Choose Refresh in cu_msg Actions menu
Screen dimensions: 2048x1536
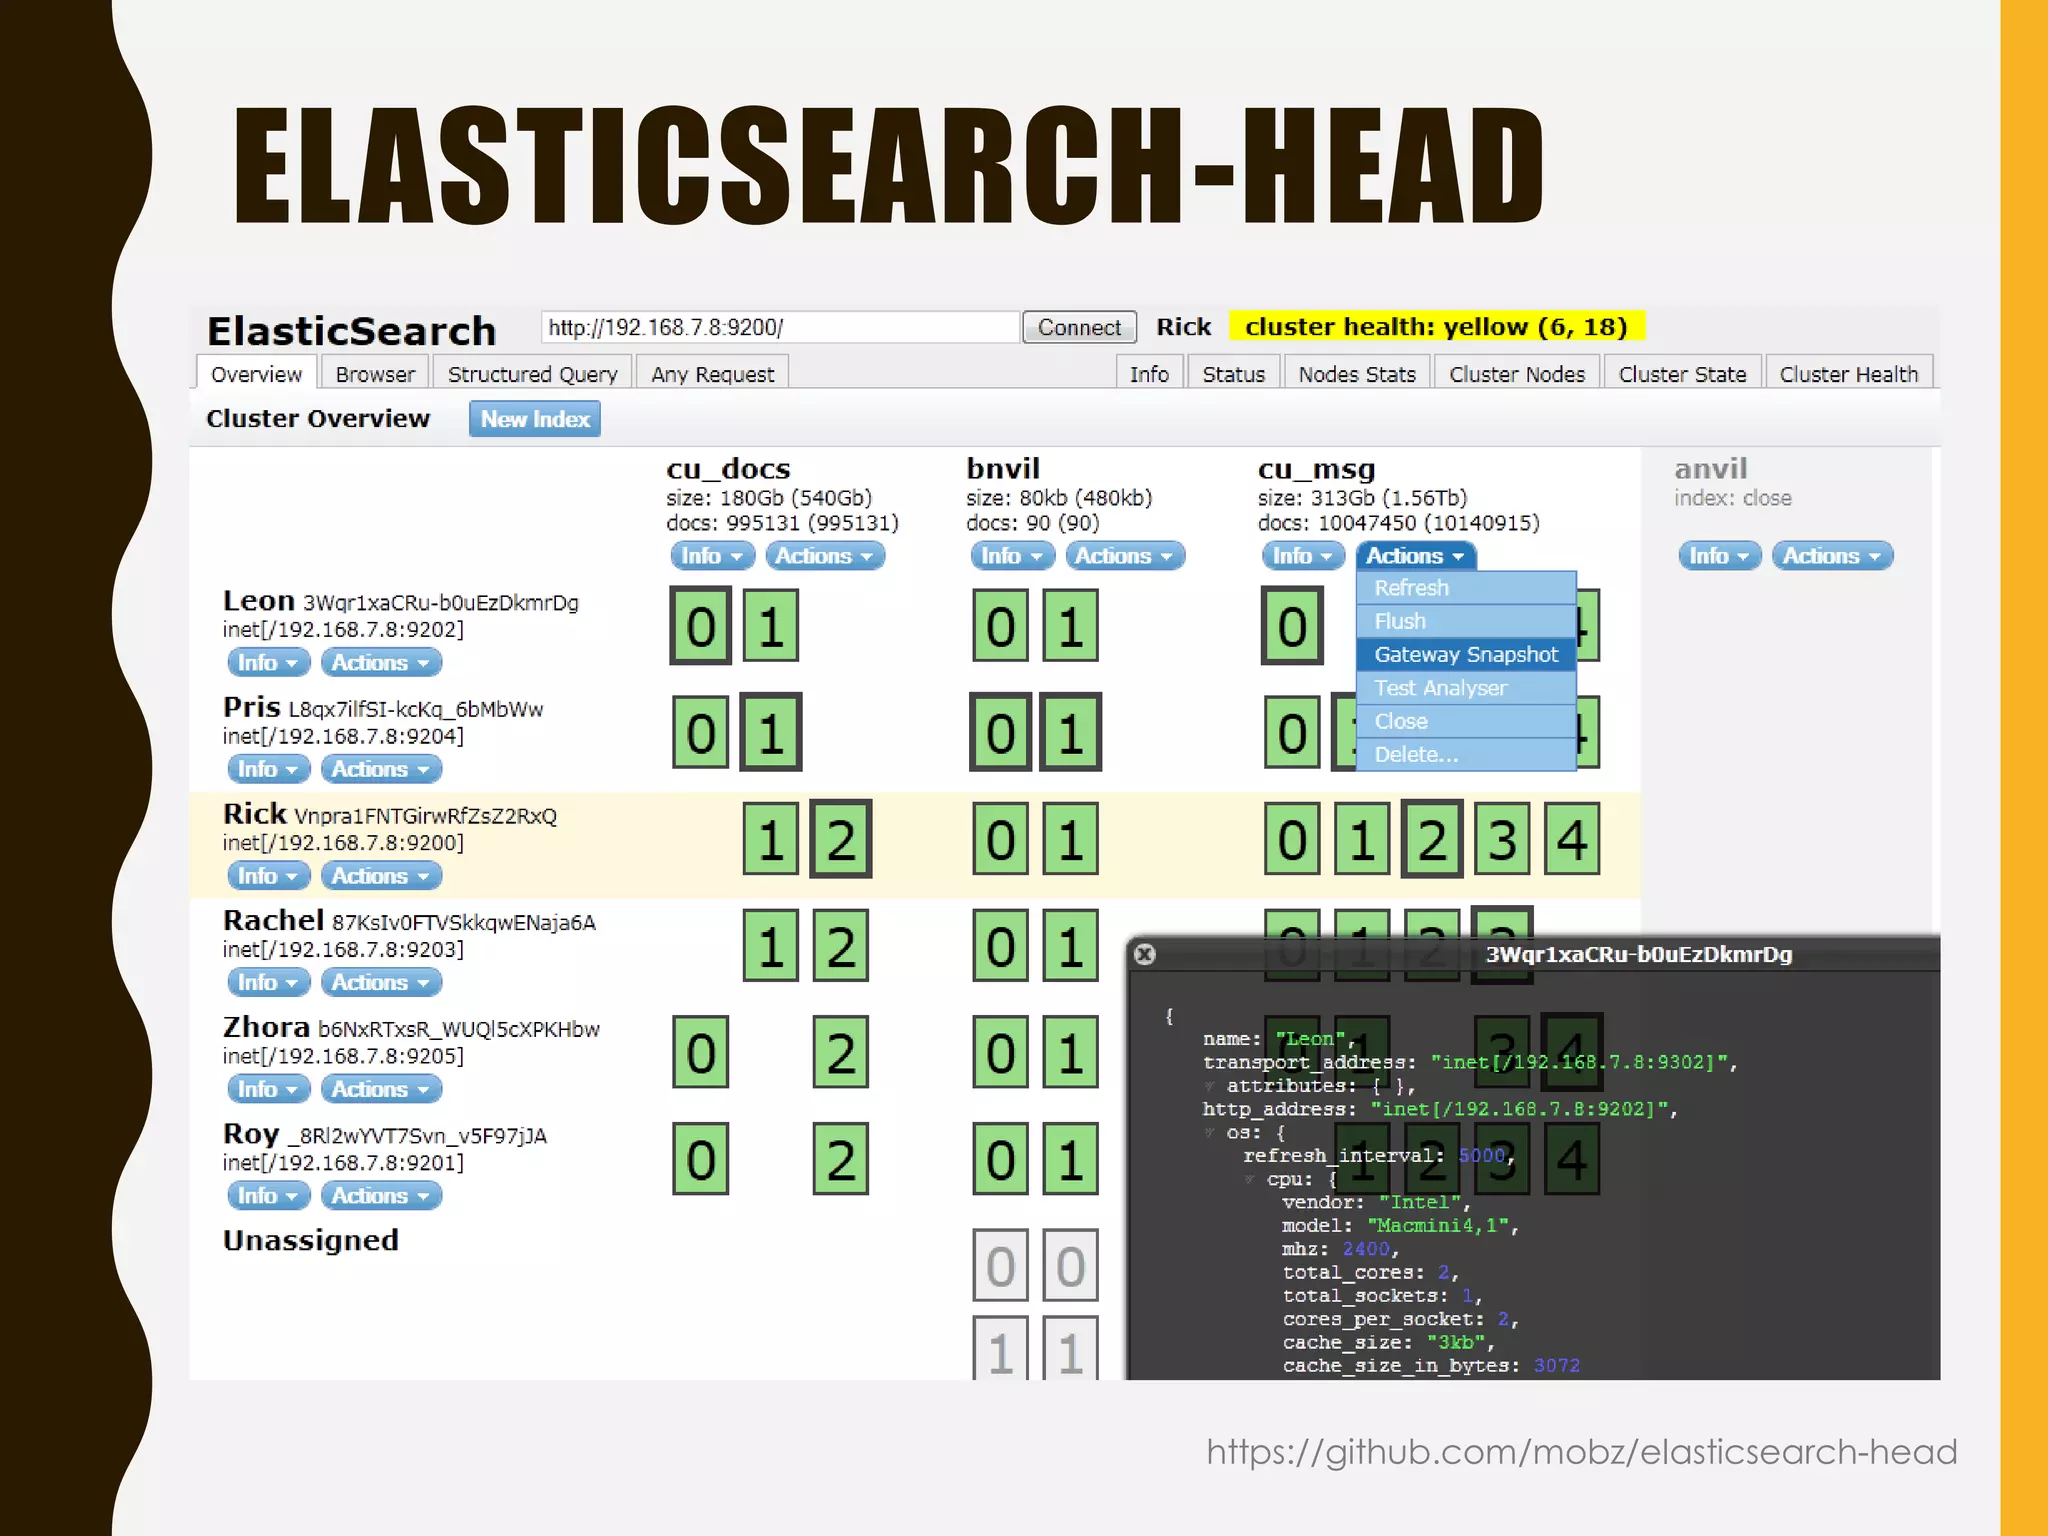[1466, 588]
